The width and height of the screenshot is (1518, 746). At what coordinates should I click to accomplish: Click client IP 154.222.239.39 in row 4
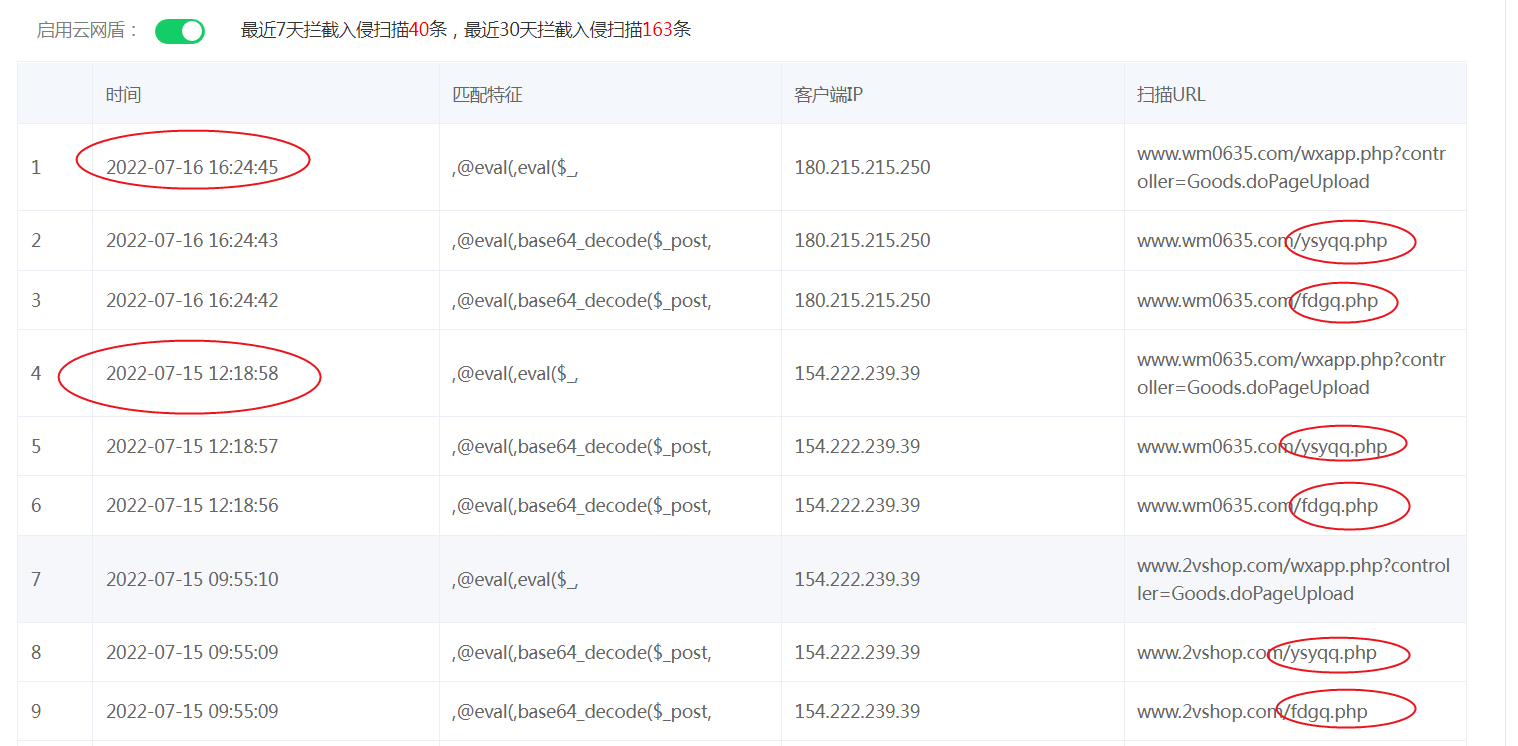pyautogui.click(x=857, y=373)
